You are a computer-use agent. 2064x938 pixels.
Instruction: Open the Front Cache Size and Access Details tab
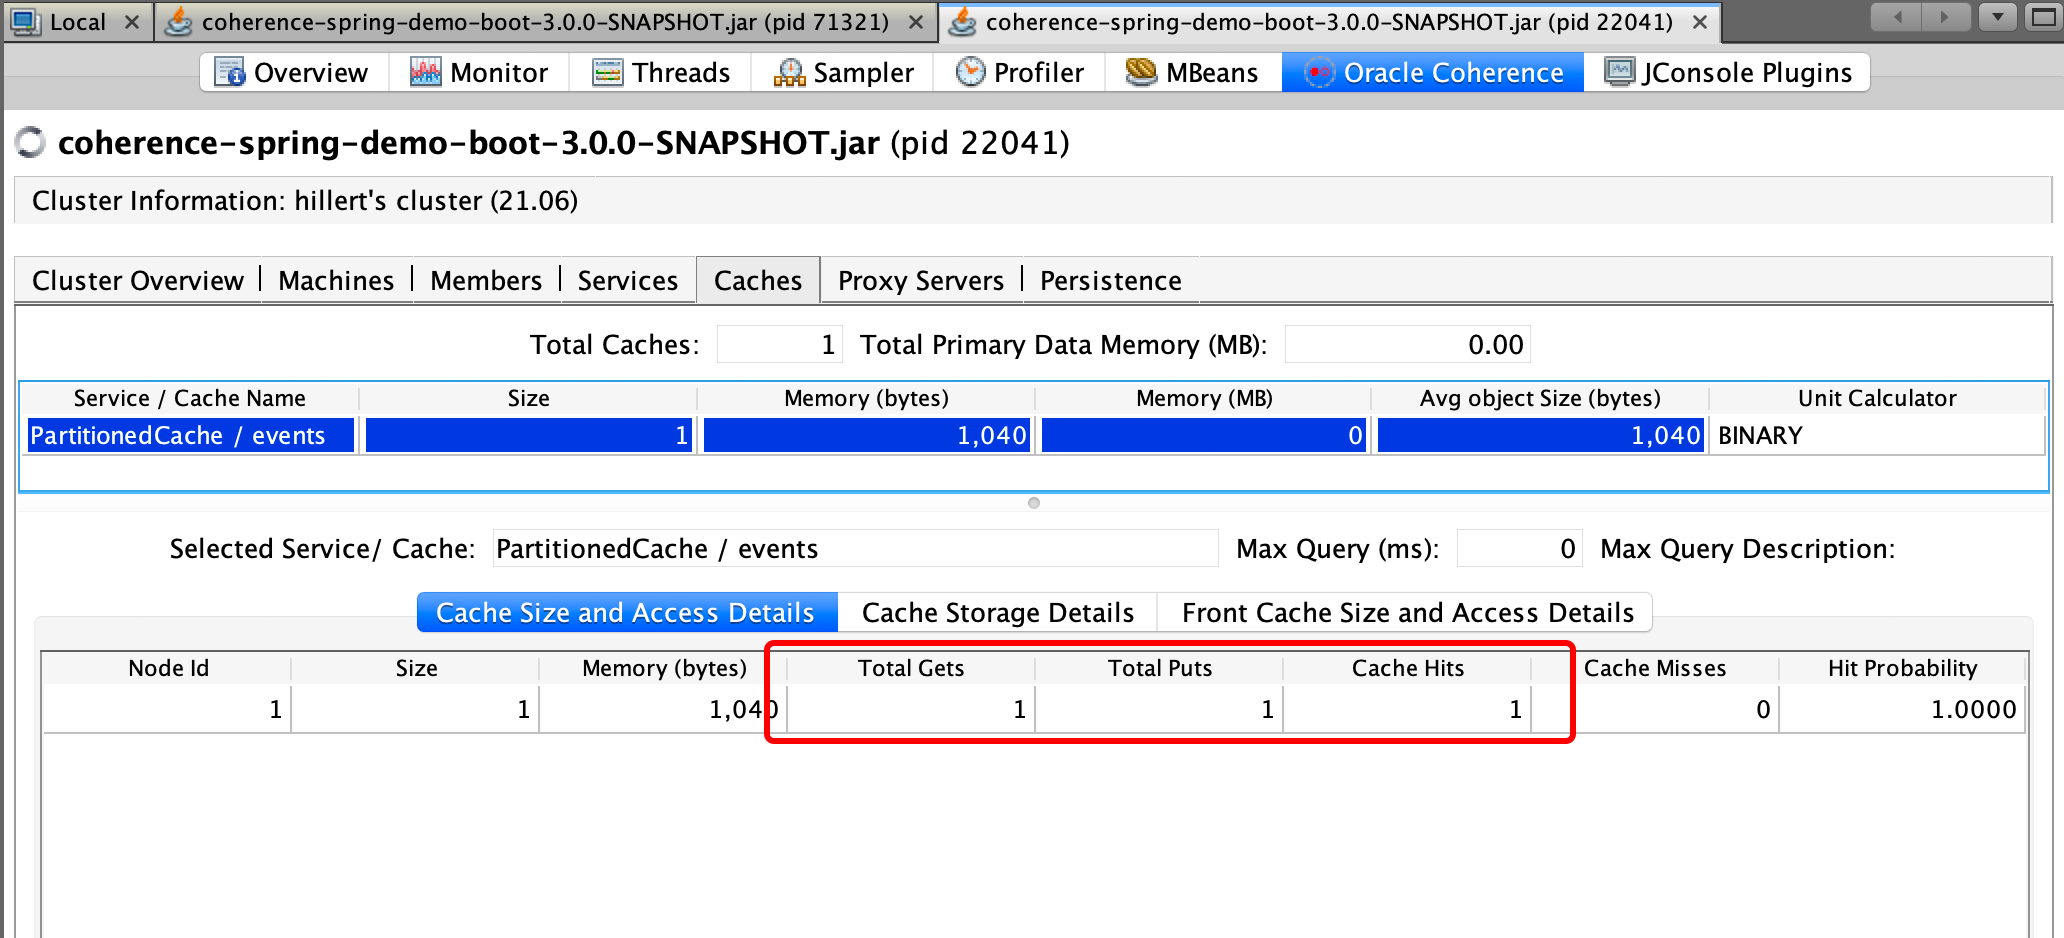(1407, 613)
